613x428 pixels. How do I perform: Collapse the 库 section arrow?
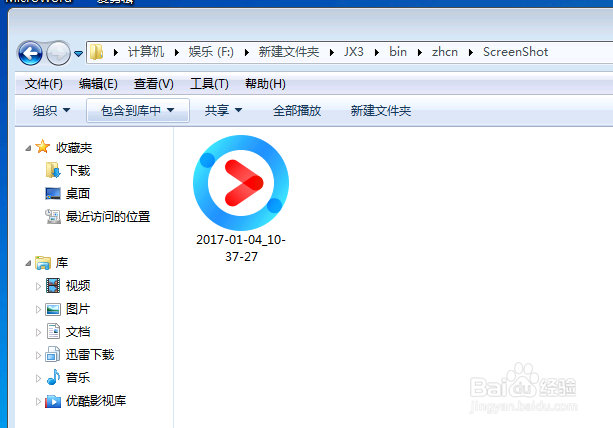[28, 263]
